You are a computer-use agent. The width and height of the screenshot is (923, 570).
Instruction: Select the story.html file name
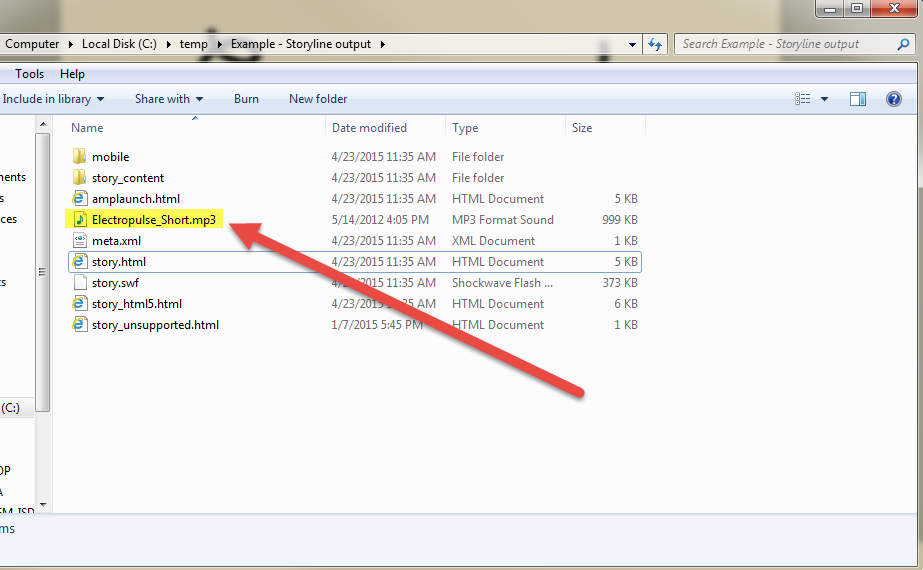[119, 262]
